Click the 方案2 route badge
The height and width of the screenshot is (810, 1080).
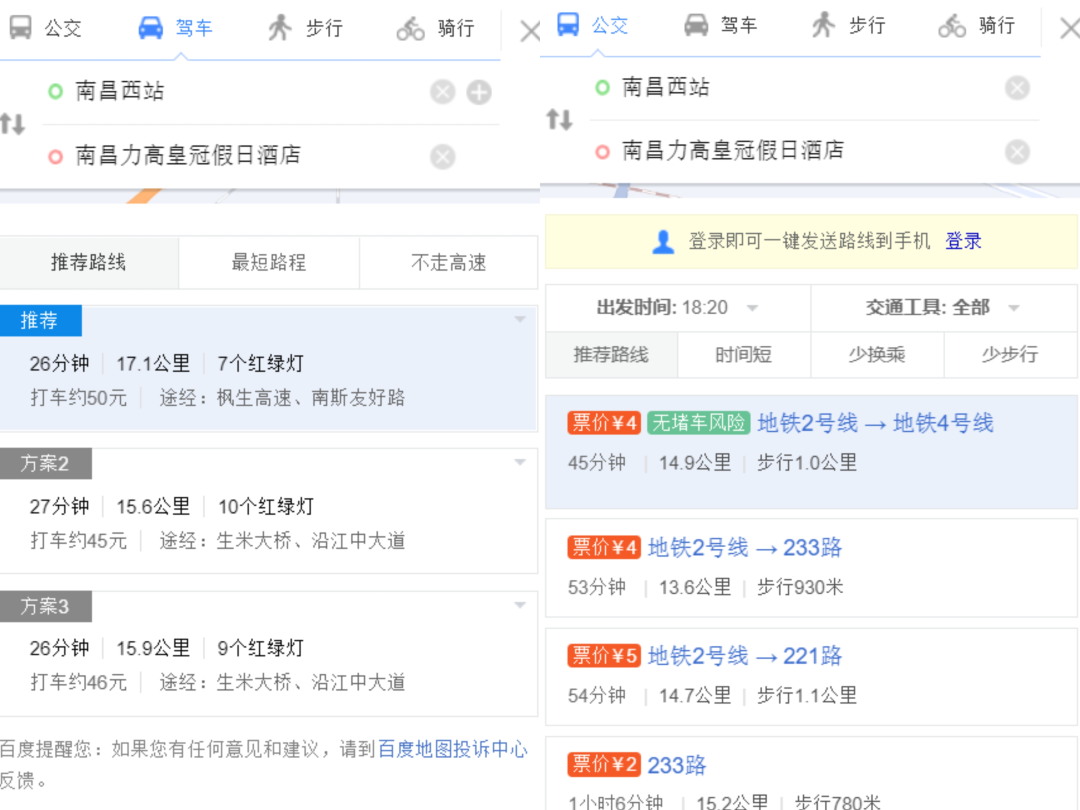click(45, 464)
